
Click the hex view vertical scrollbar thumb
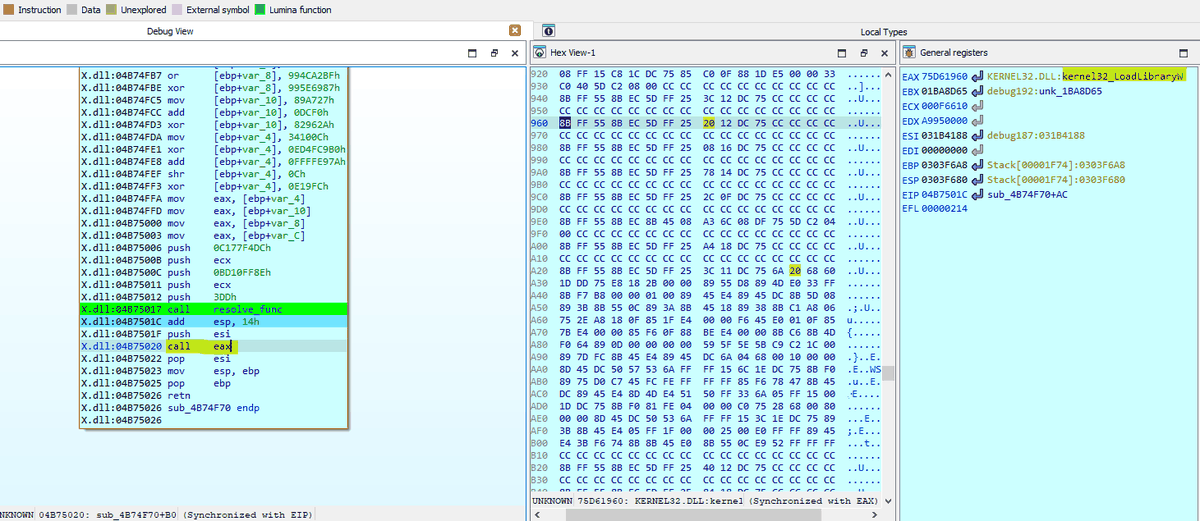[x=889, y=373]
